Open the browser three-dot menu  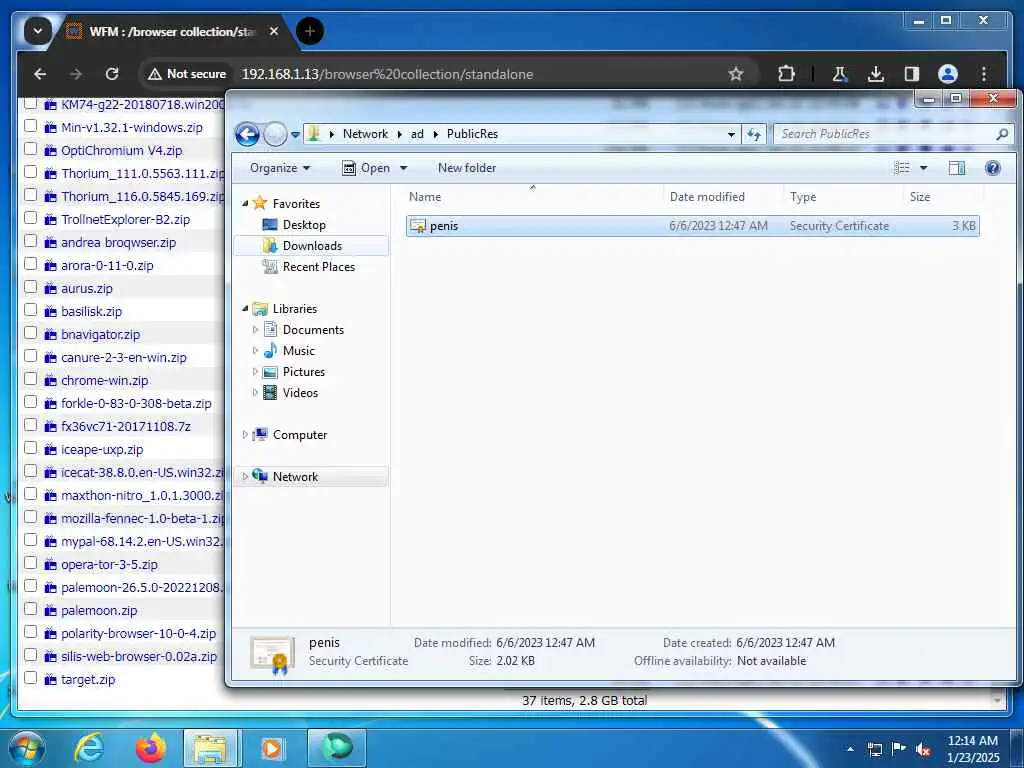coord(984,74)
